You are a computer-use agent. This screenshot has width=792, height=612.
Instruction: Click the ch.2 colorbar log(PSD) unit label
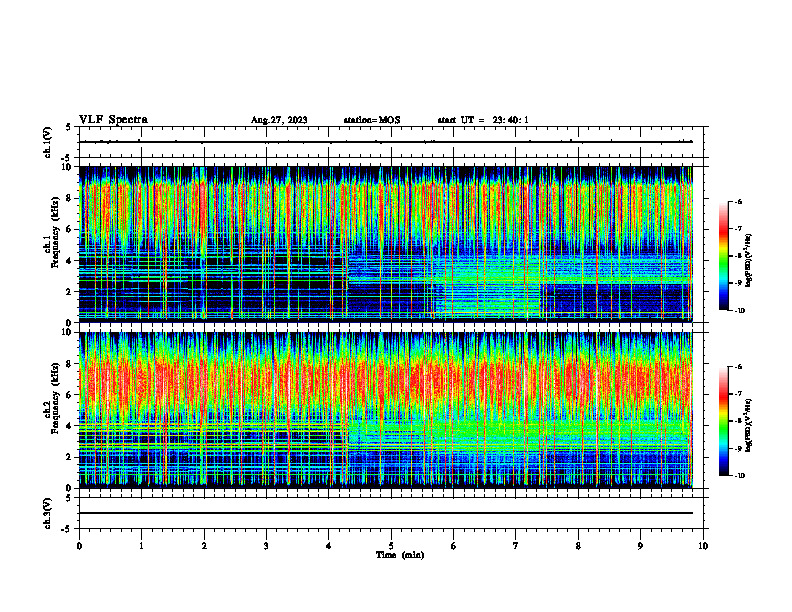749,426
